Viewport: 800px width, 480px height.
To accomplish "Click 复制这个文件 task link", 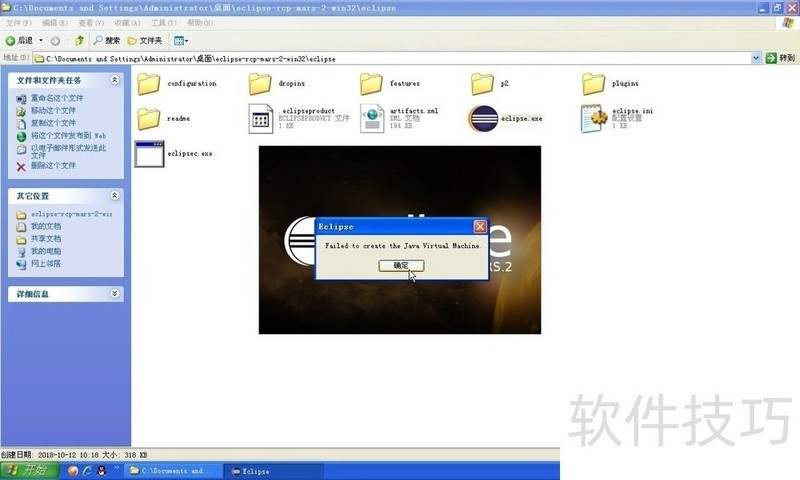I will click(x=53, y=123).
